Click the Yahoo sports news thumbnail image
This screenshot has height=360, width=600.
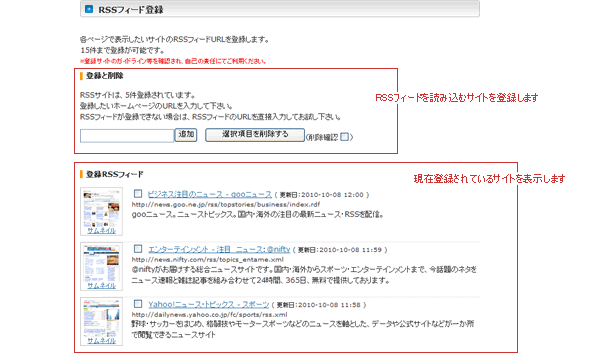(x=101, y=319)
